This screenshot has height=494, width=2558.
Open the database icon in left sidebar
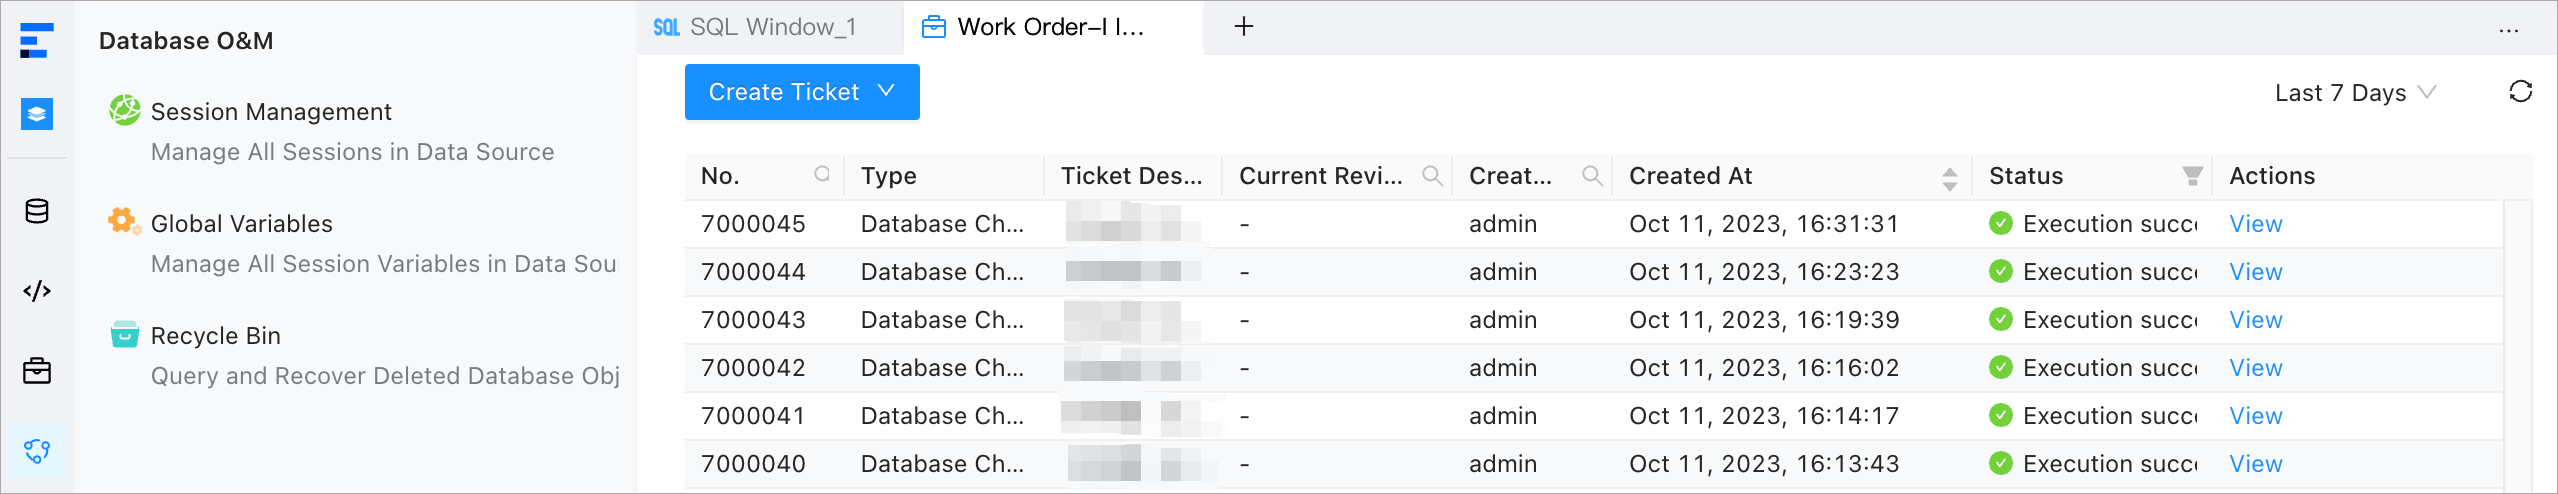[37, 212]
